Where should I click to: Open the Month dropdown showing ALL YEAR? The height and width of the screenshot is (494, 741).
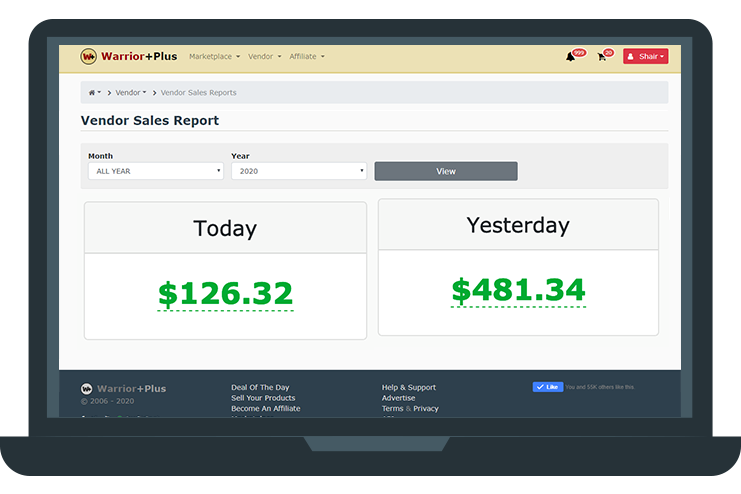155,171
